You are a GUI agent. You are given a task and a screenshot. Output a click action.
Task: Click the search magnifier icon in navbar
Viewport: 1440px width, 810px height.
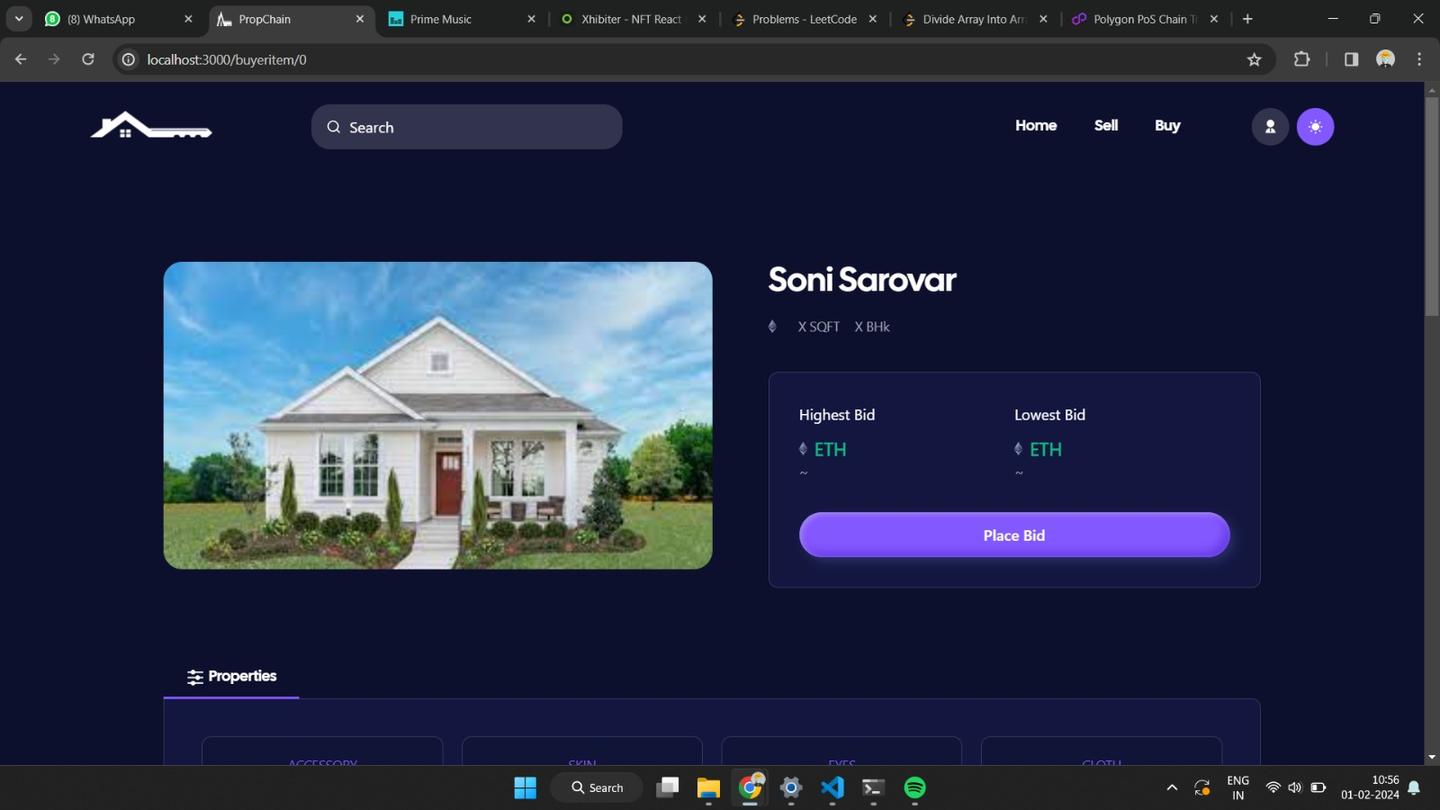click(334, 127)
